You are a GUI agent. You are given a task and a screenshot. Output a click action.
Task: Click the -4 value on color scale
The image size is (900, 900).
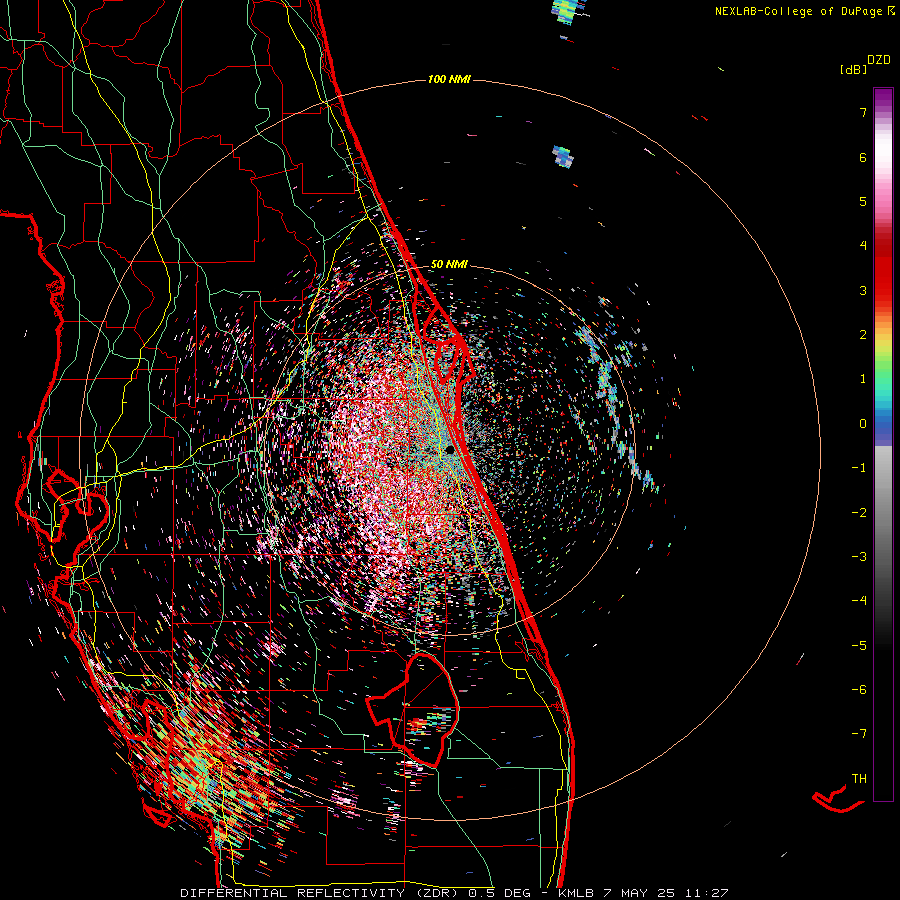pyautogui.click(x=859, y=601)
